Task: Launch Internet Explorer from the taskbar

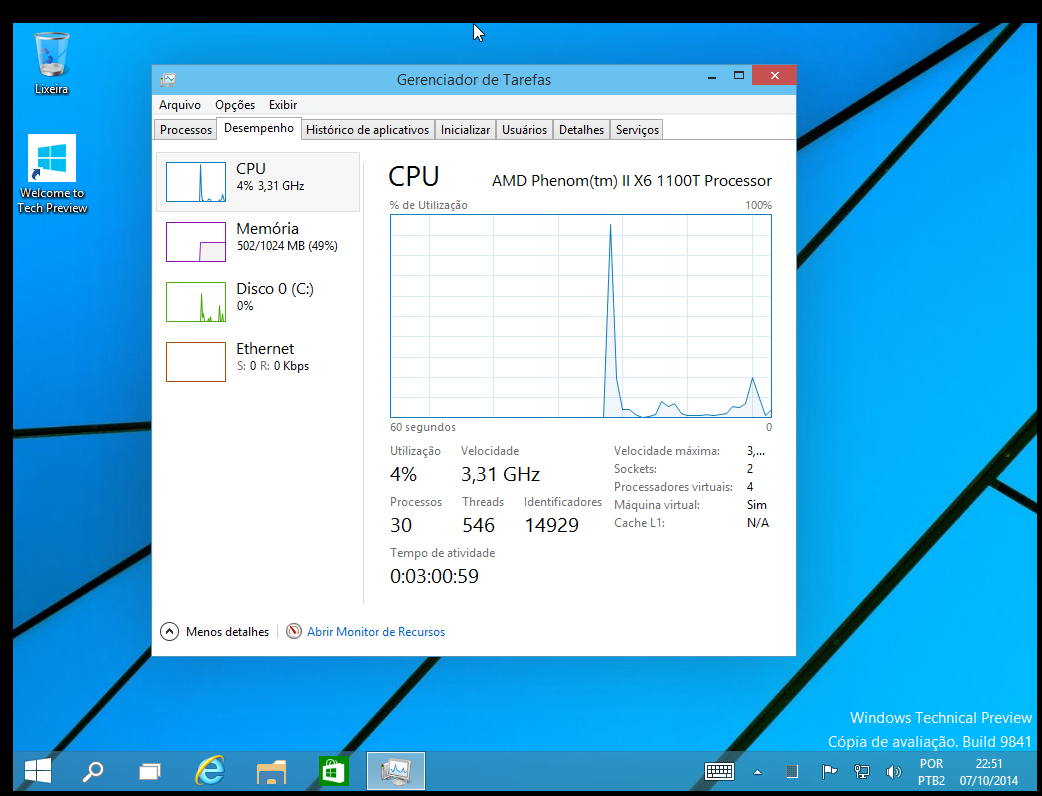Action: pyautogui.click(x=209, y=771)
